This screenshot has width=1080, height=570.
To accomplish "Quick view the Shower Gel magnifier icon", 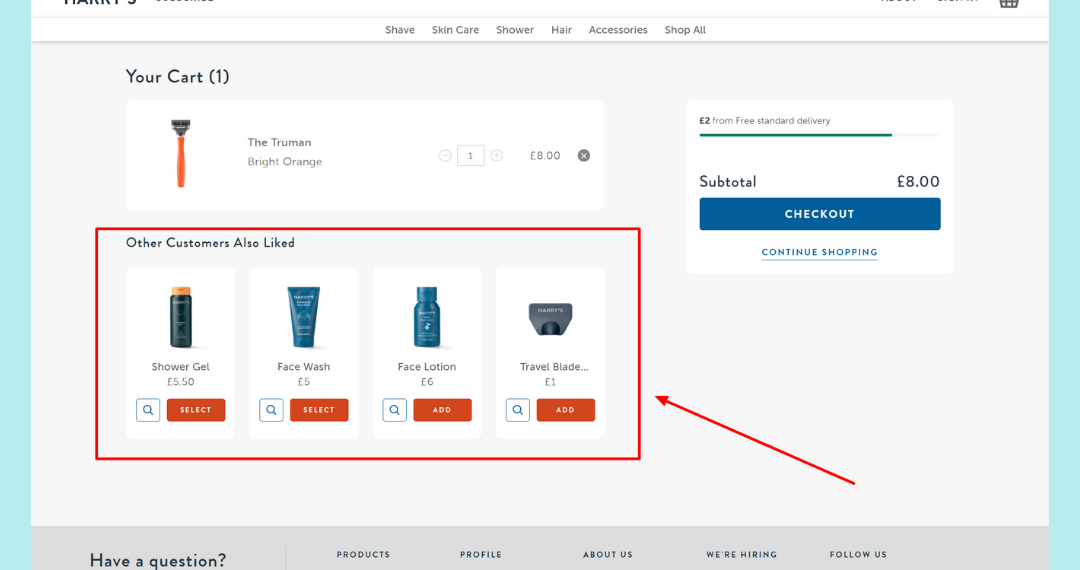I will pos(148,410).
